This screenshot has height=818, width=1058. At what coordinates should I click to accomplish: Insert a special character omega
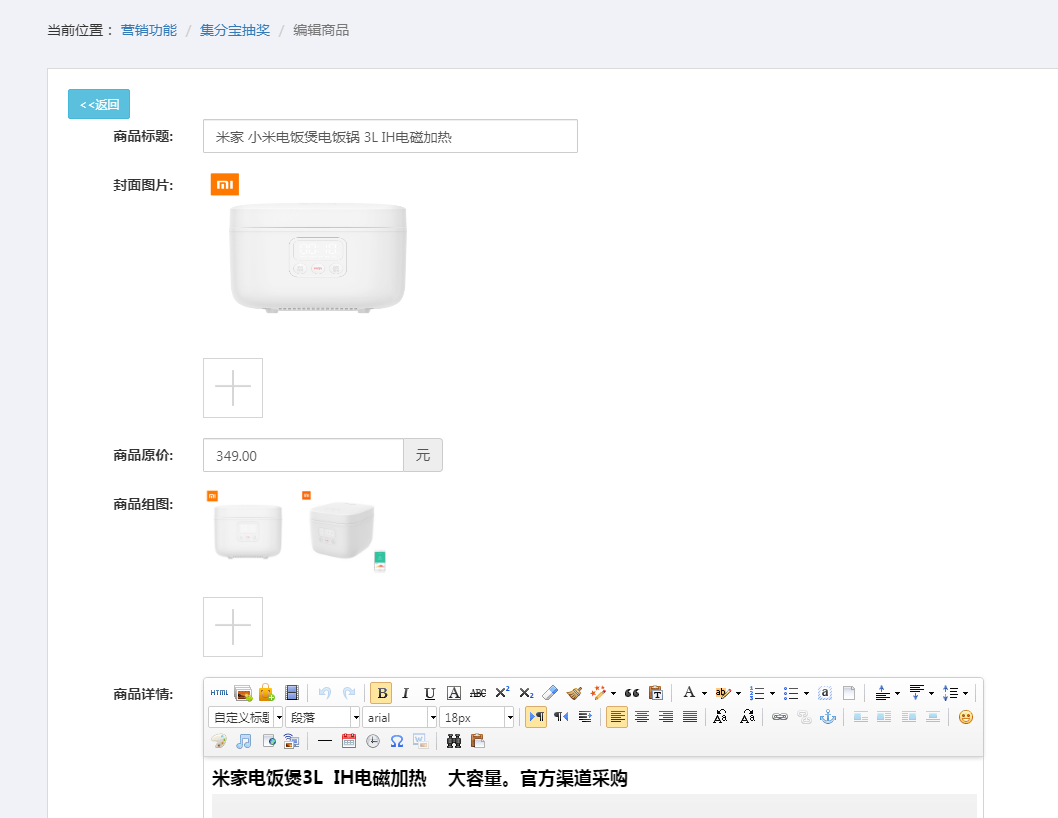(x=397, y=741)
